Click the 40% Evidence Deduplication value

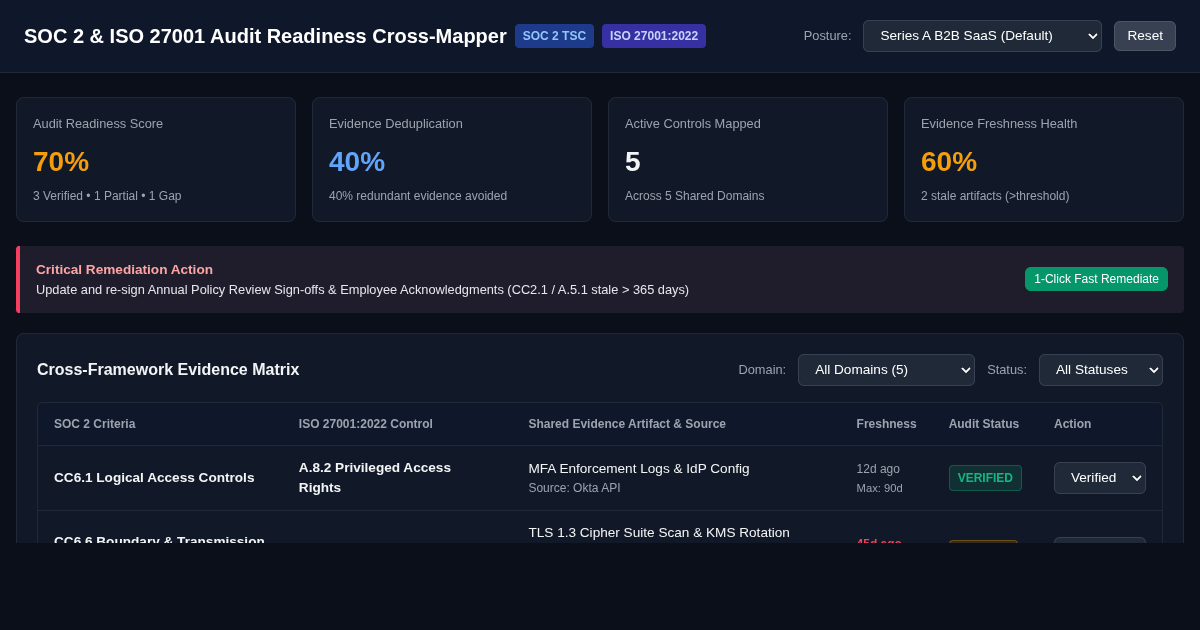[357, 162]
